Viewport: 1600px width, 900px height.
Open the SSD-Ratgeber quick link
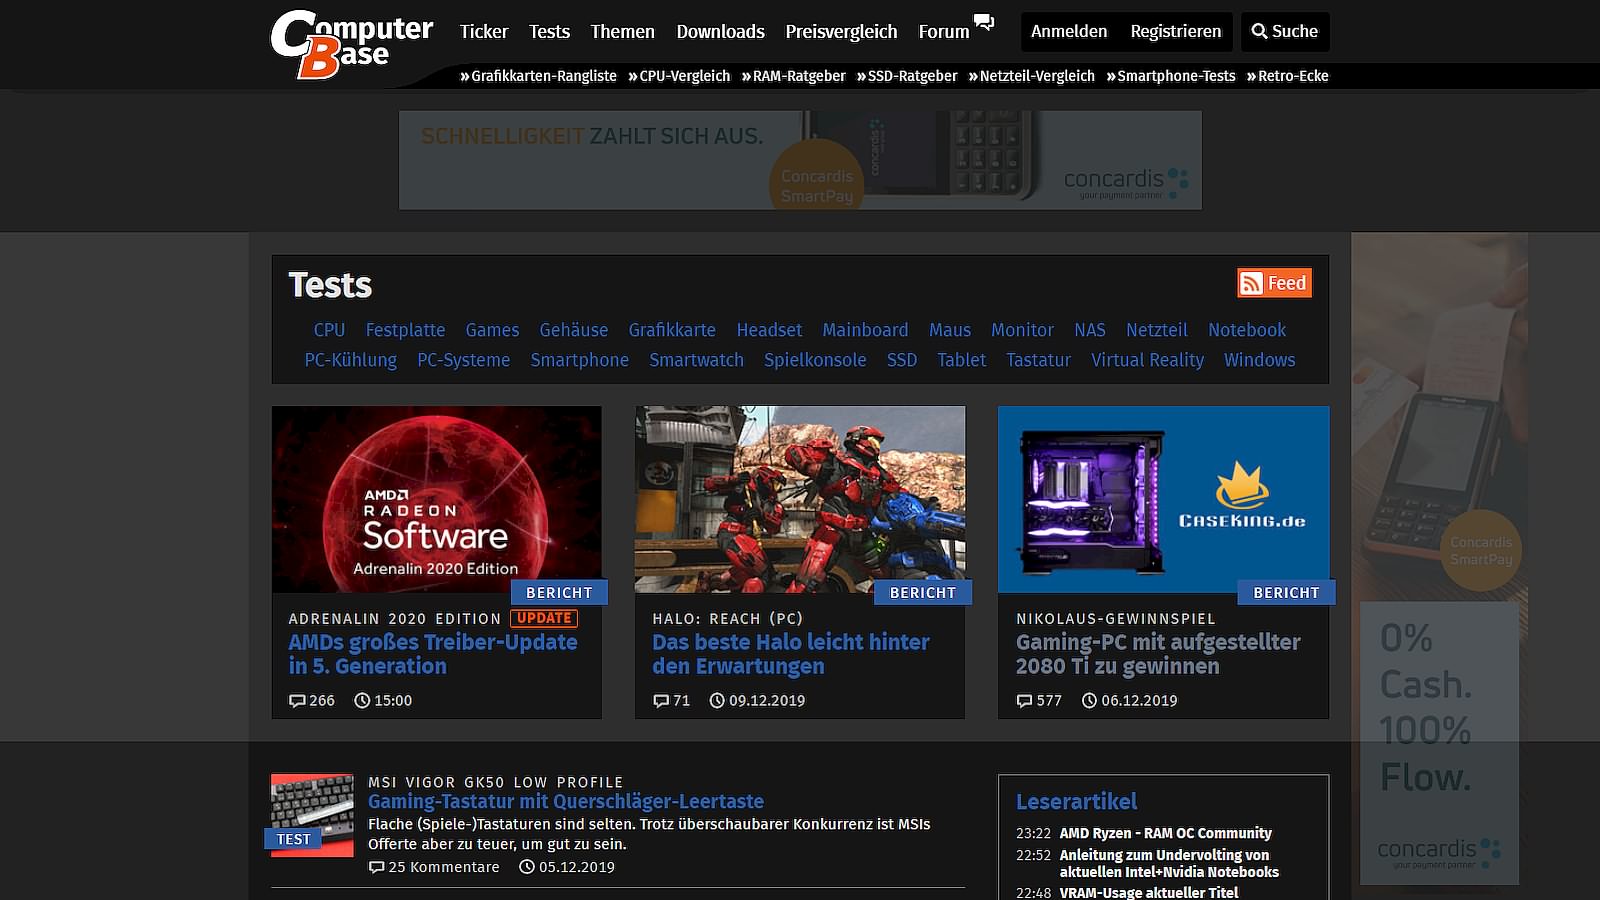point(907,76)
